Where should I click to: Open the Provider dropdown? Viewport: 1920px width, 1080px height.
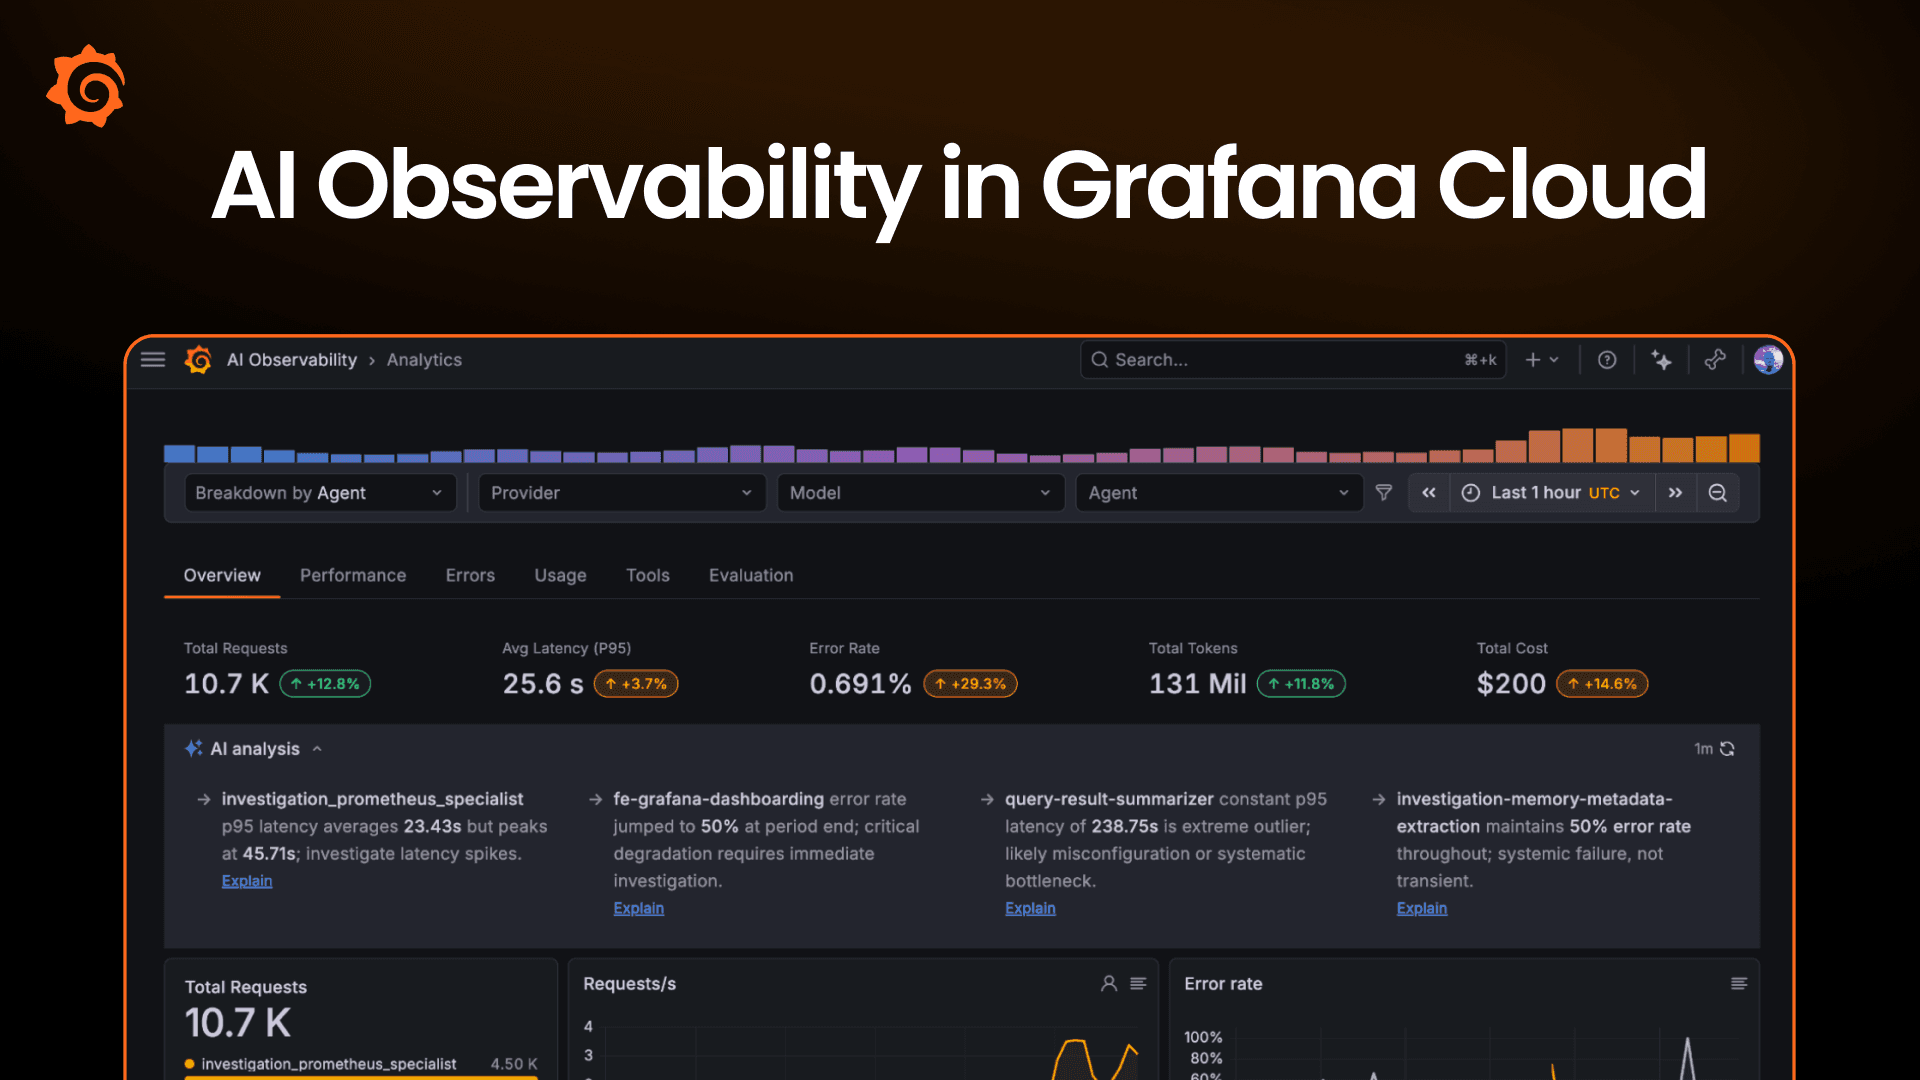pyautogui.click(x=621, y=492)
